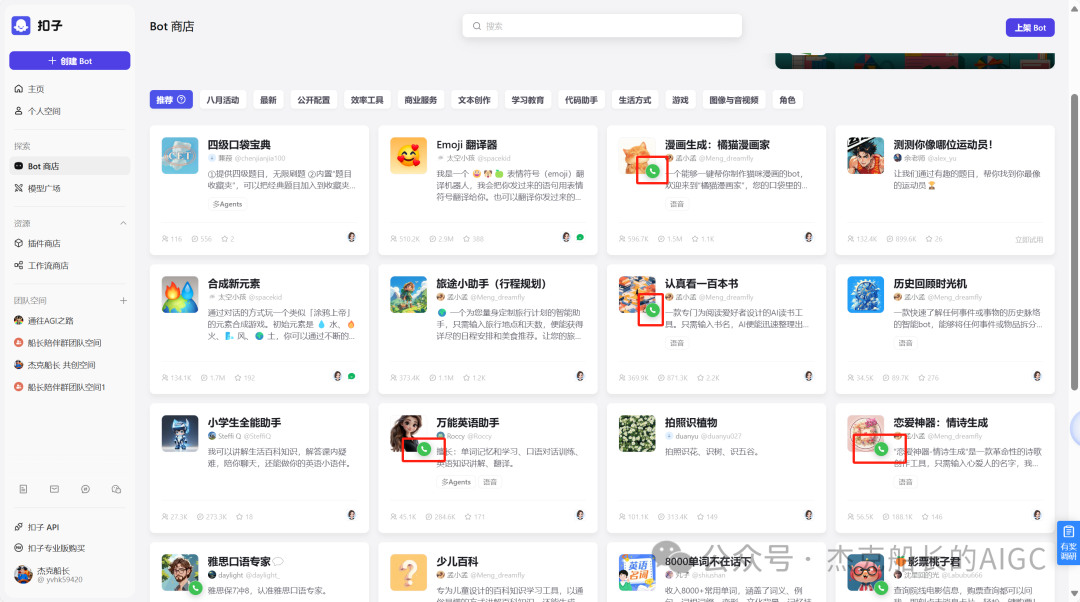Click the mail icon in sidebar footer

coord(54,489)
